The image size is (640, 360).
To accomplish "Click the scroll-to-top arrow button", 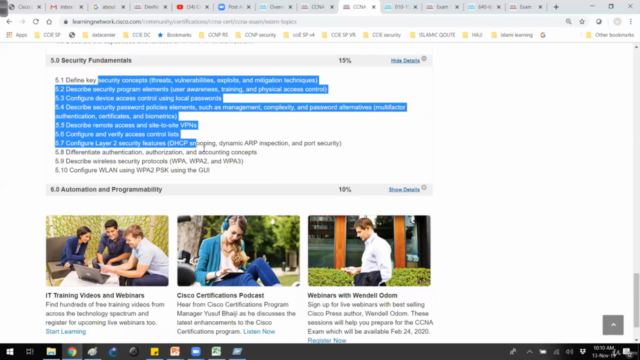I will click(x=613, y=325).
